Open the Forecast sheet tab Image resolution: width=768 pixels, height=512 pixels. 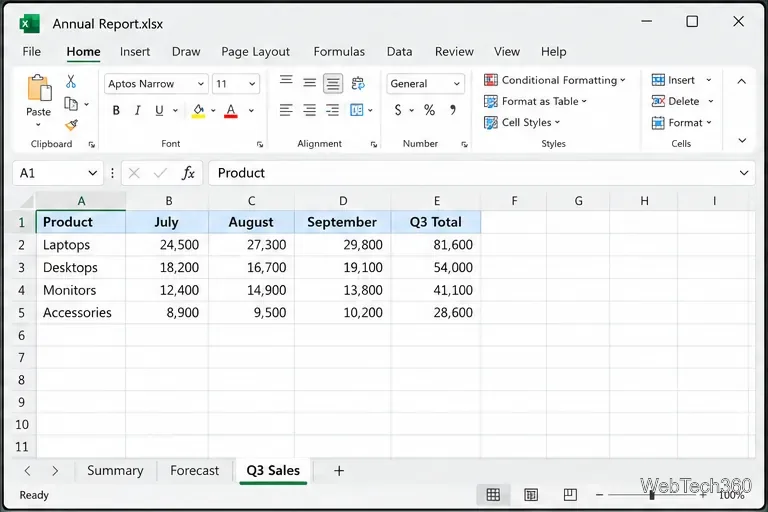(x=194, y=471)
